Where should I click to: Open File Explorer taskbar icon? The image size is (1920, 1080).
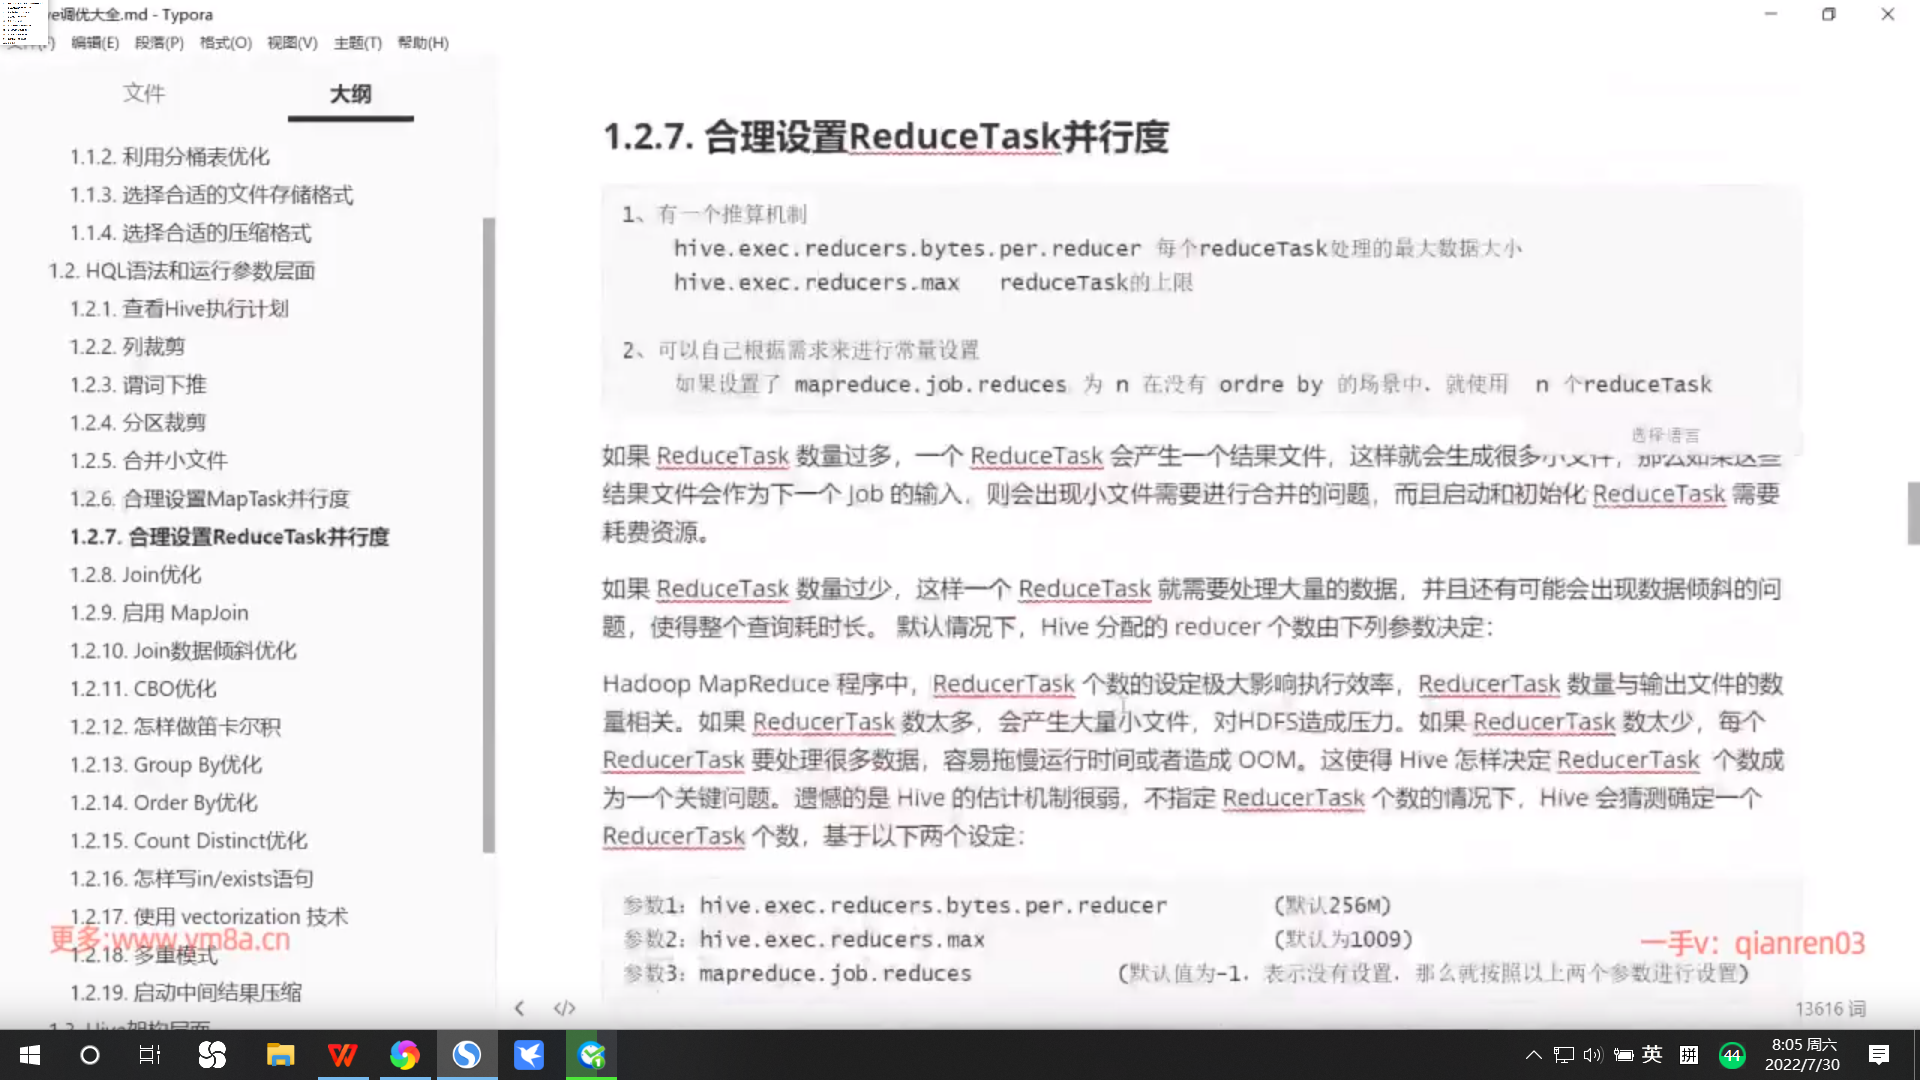[280, 1055]
